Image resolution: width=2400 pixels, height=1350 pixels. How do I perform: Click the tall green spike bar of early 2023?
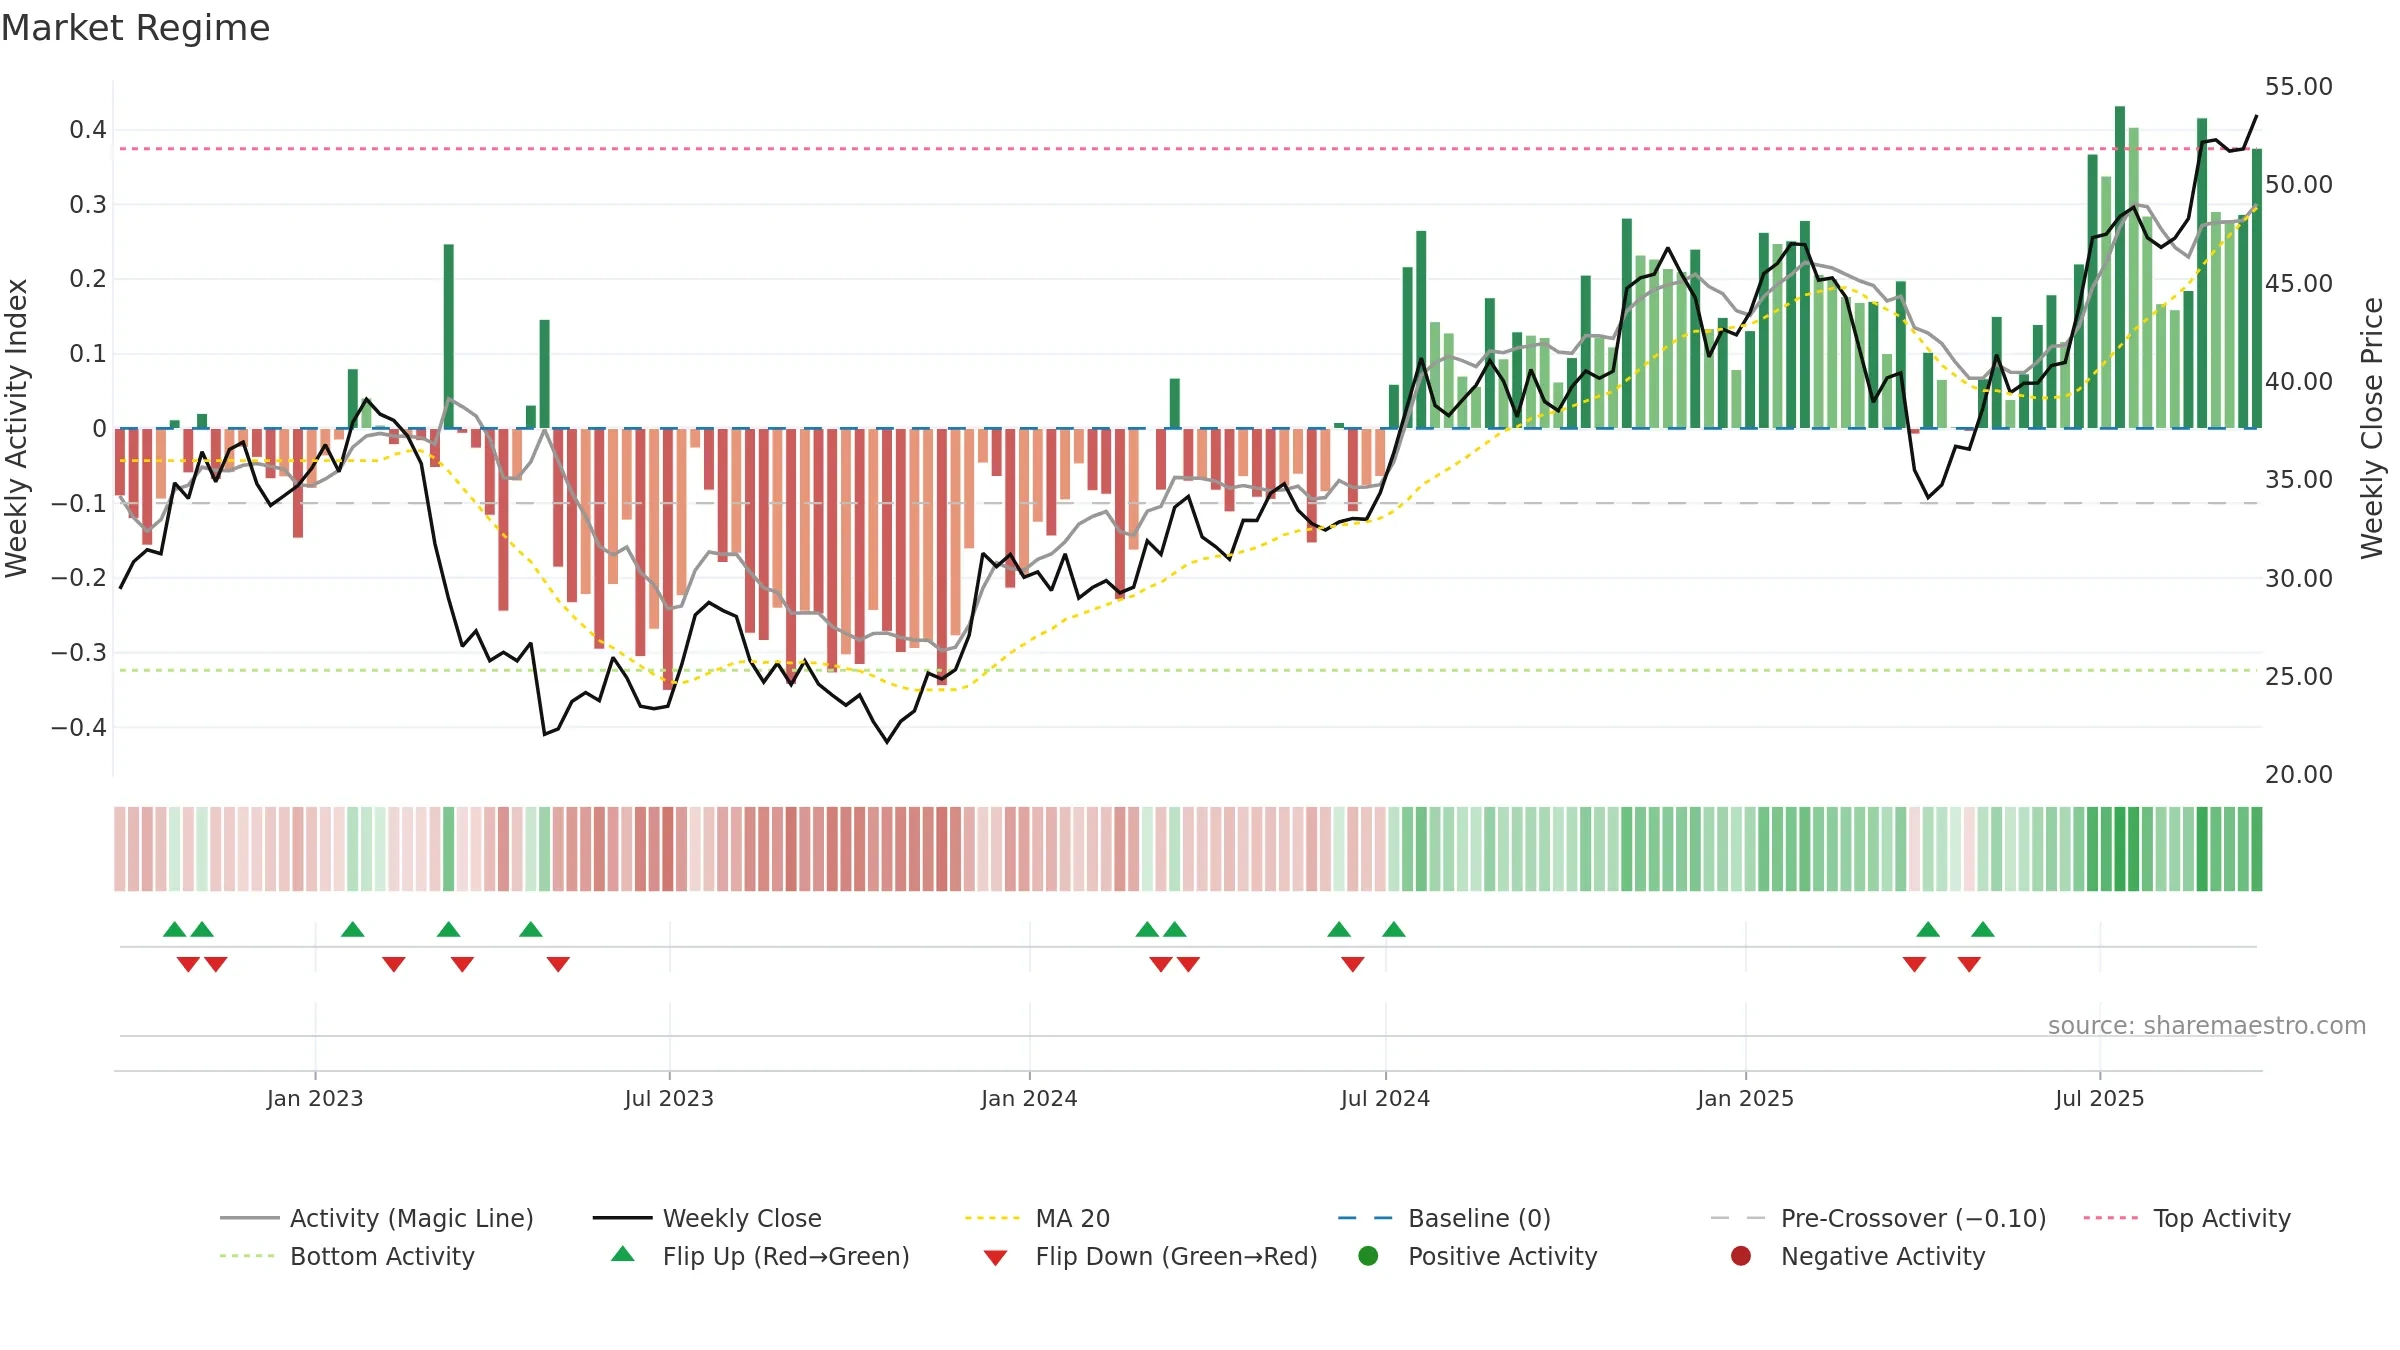point(449,336)
